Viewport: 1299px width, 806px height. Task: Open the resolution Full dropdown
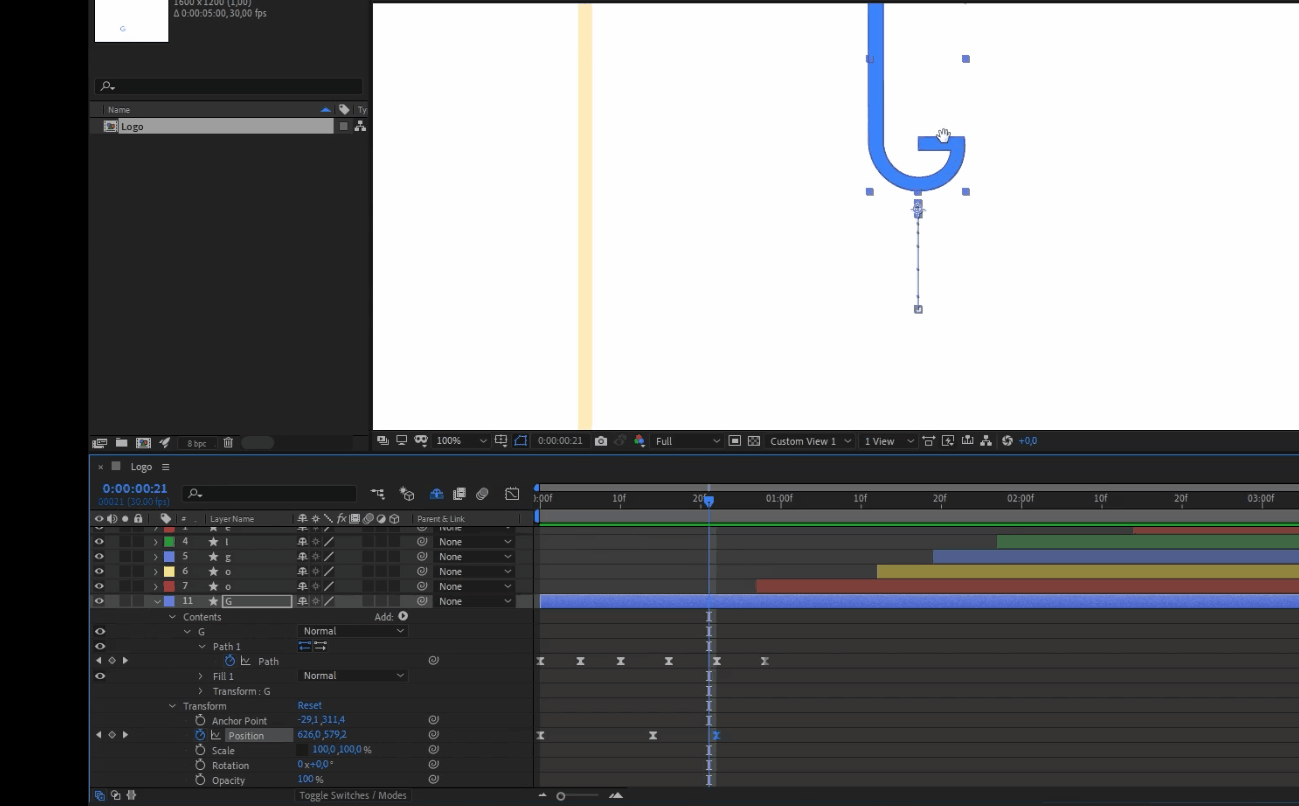tap(687, 441)
